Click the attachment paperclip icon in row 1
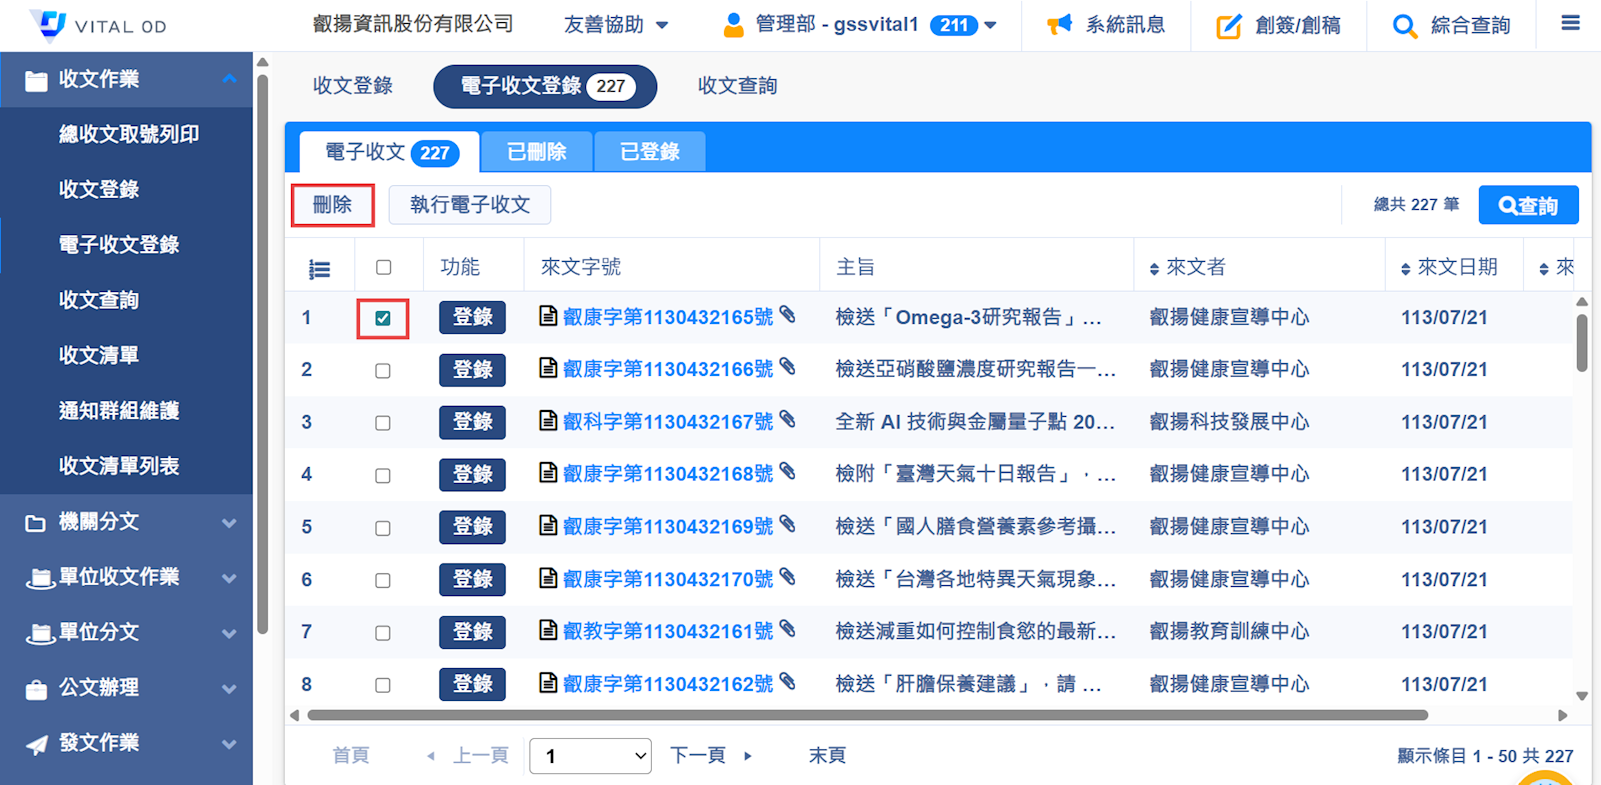The height and width of the screenshot is (785, 1601). point(788,315)
